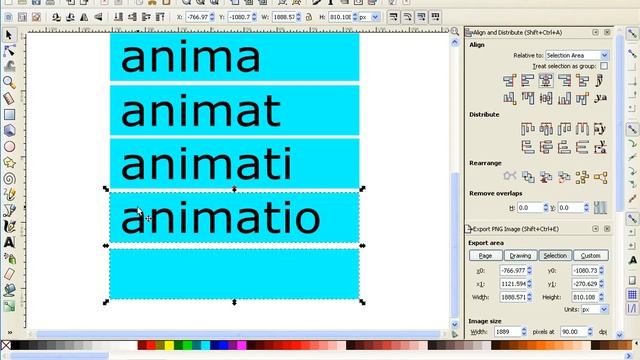Set export area to Custom
Screen dimensions: 640x360
[x=591, y=256]
